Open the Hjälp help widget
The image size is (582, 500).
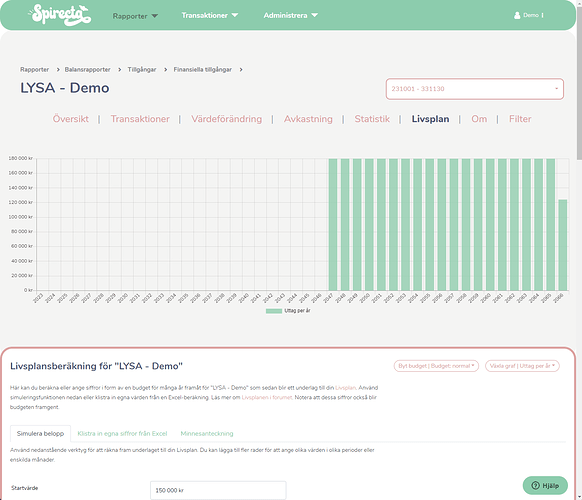(x=545, y=485)
